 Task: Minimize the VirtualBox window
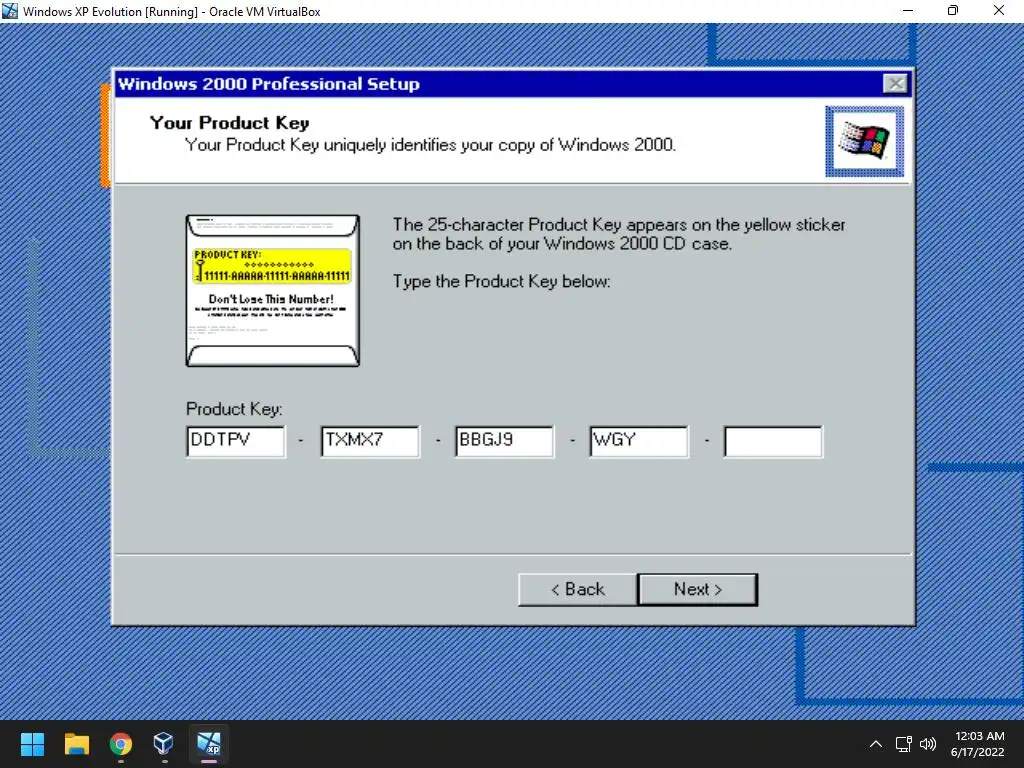click(908, 10)
